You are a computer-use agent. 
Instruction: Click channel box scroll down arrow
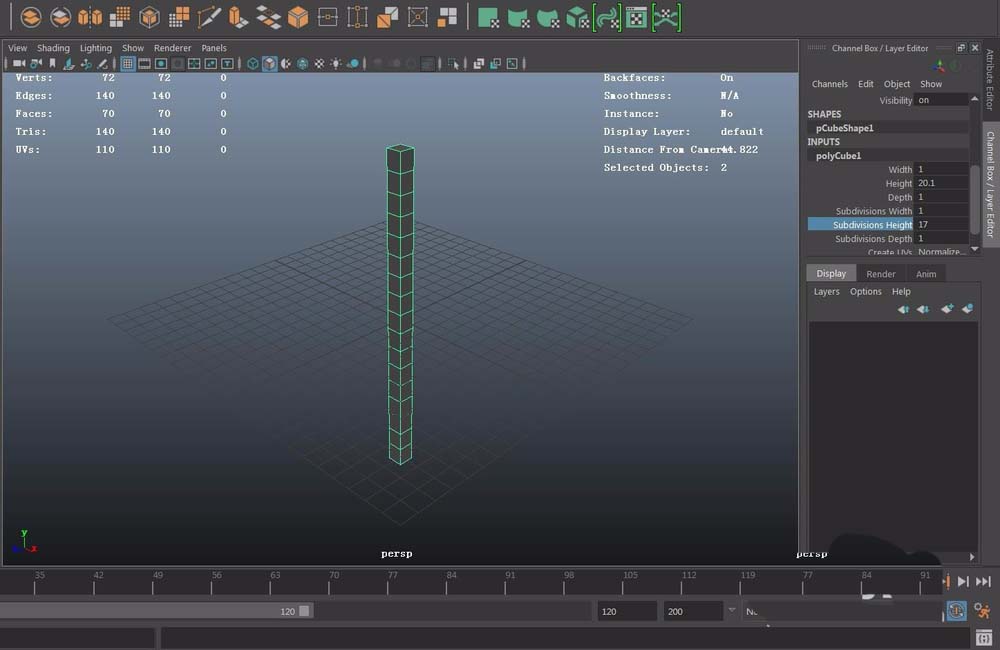tap(974, 249)
